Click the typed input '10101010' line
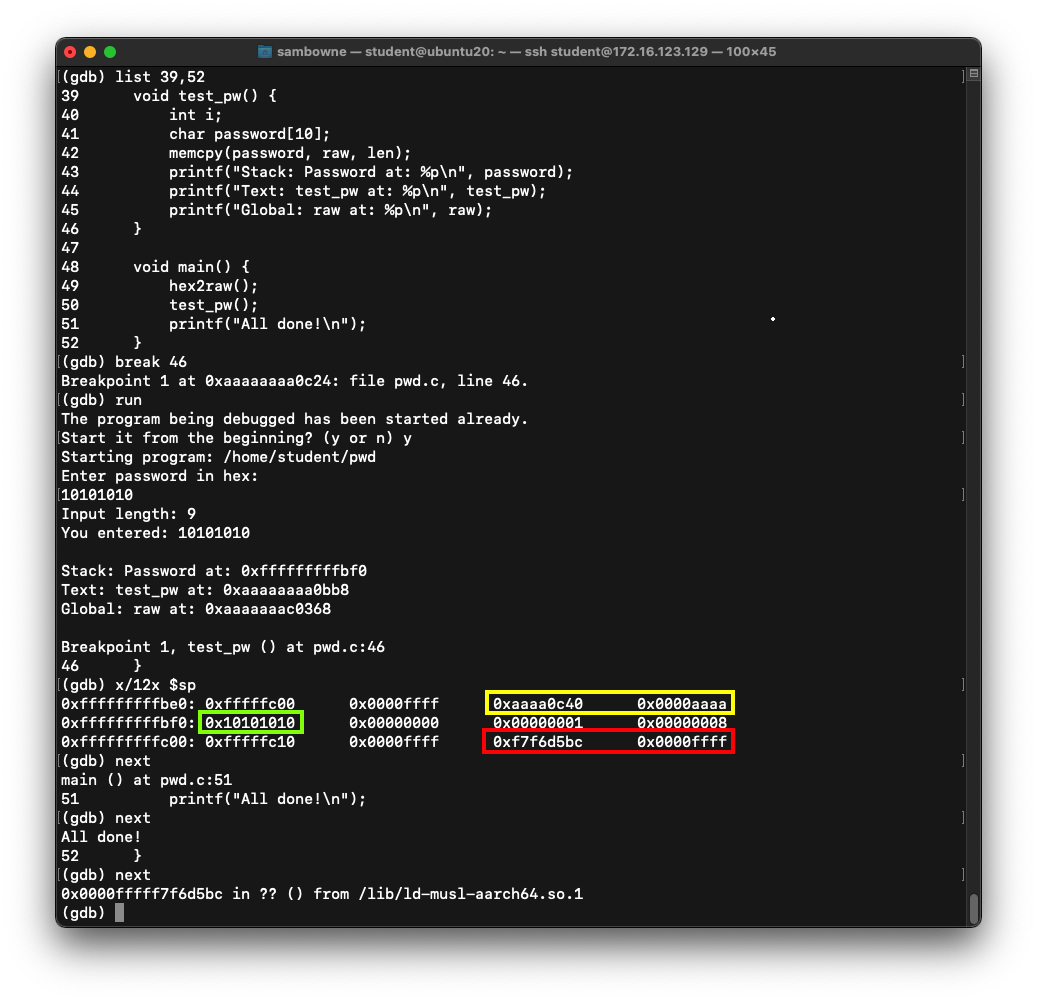 [x=97, y=495]
